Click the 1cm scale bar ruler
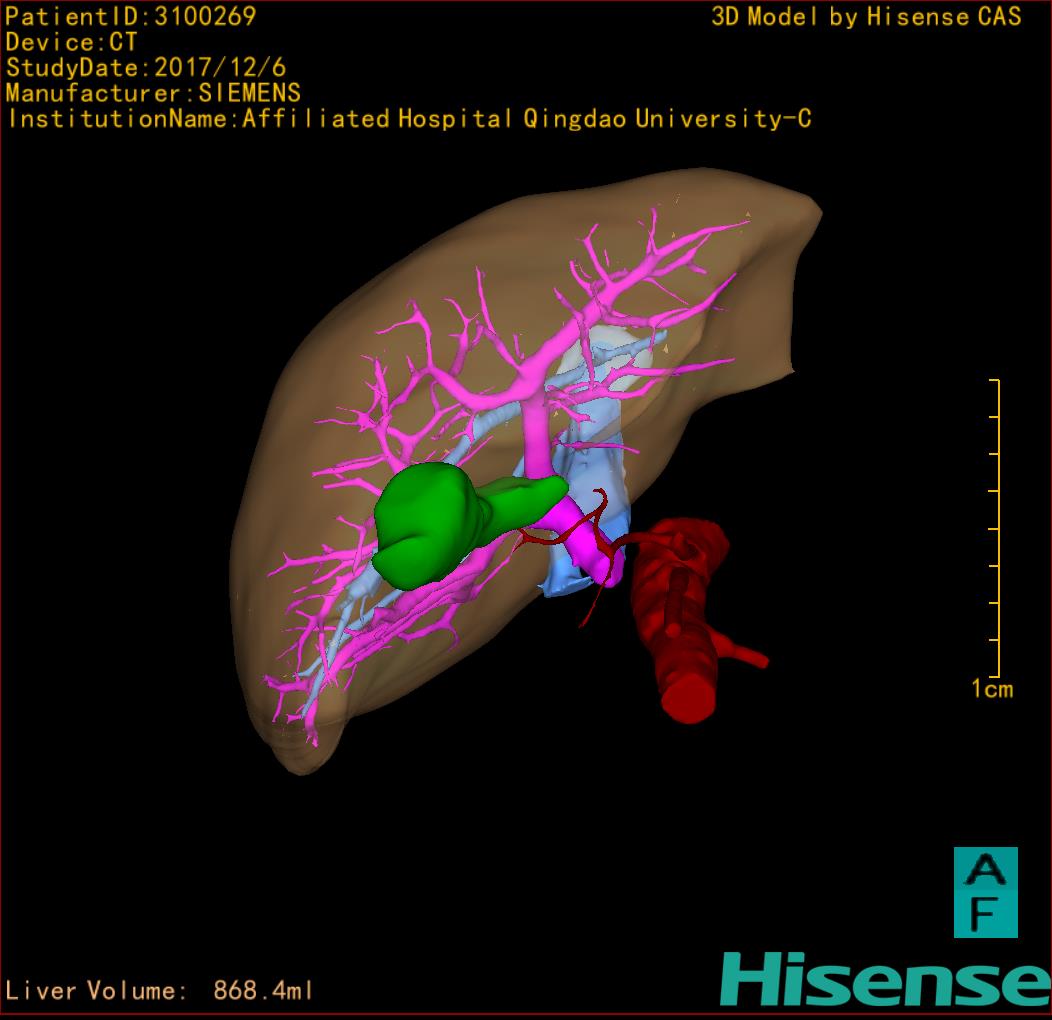 click(995, 528)
